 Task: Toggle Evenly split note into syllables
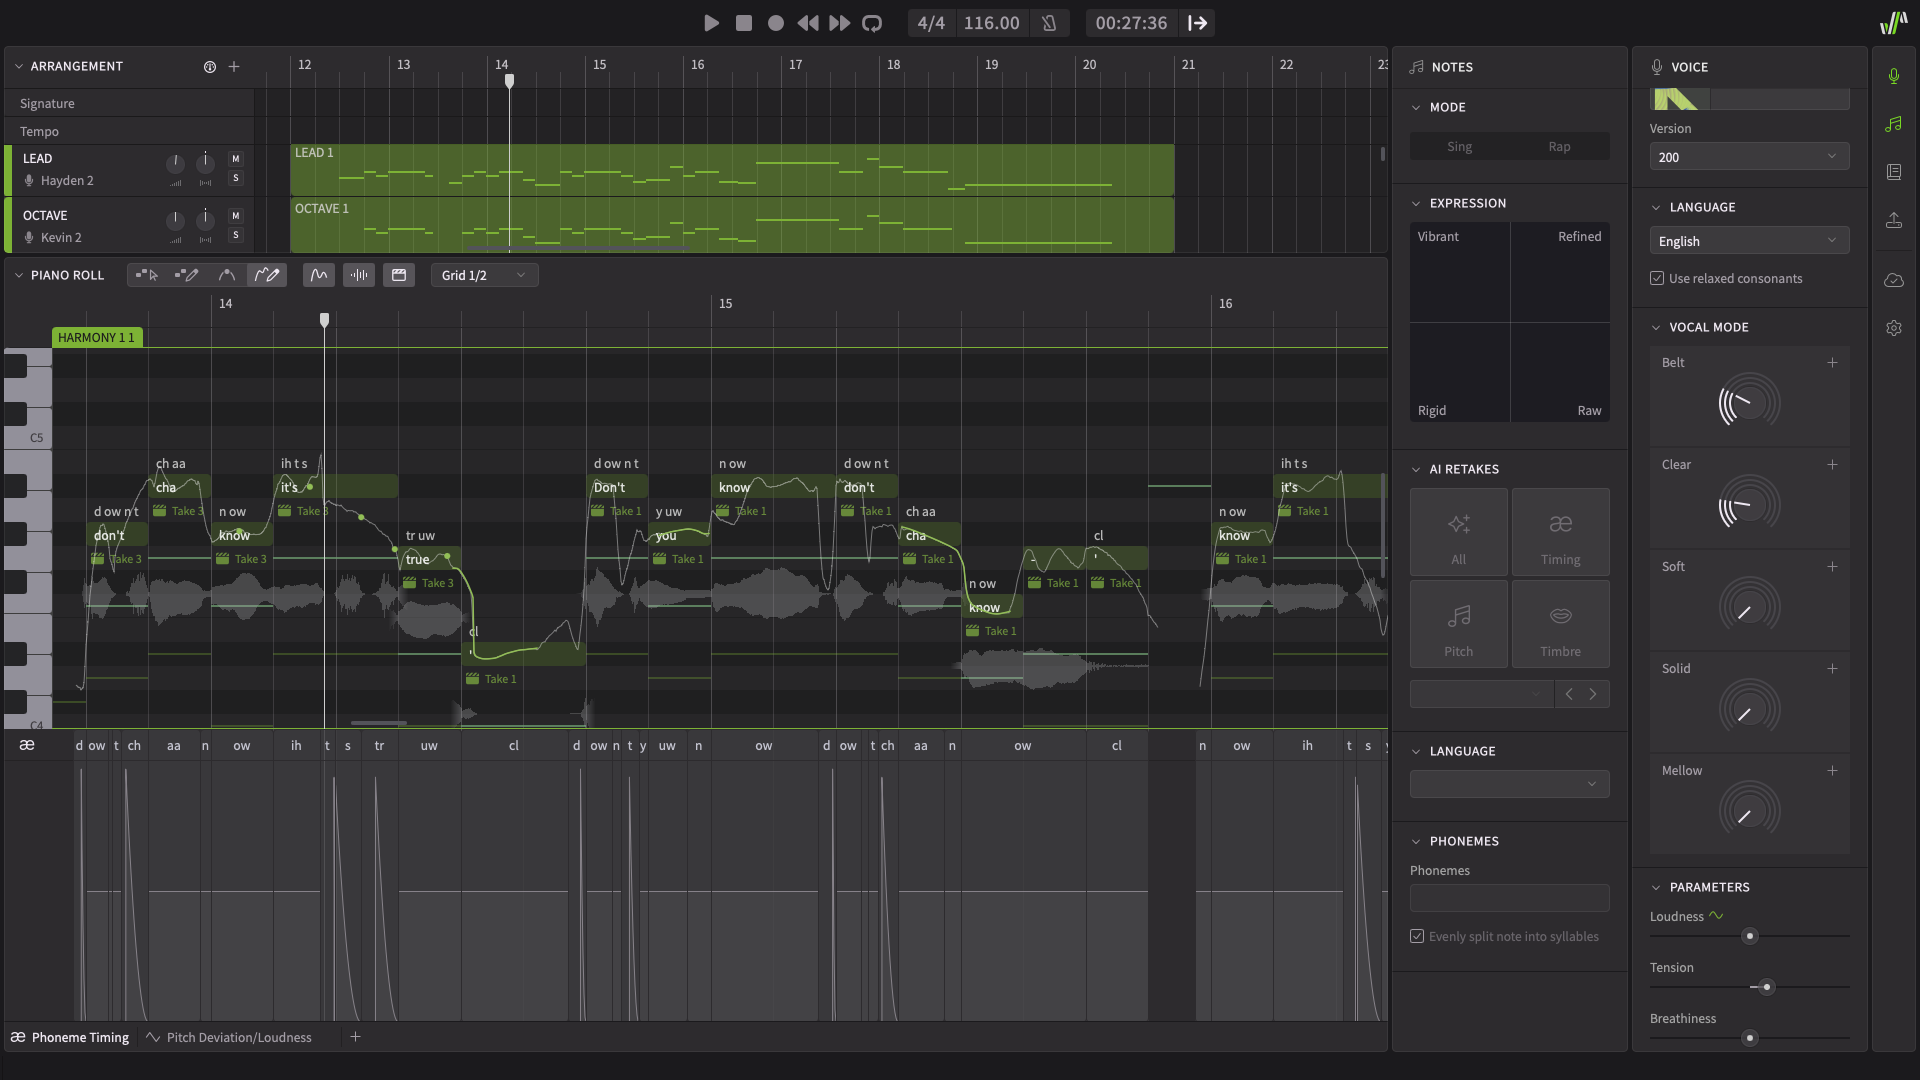[x=1416, y=936]
